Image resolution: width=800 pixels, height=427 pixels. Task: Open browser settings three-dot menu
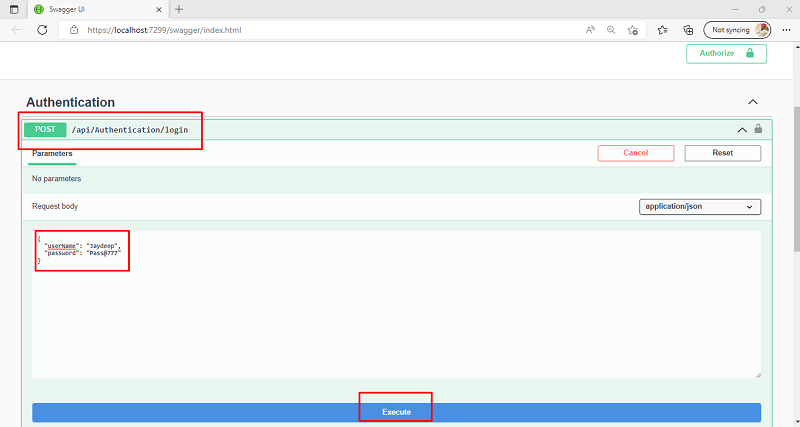(x=785, y=30)
